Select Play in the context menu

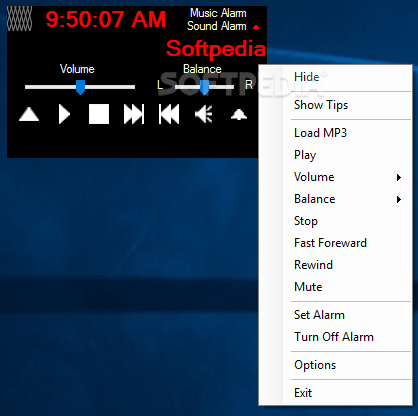point(335,155)
